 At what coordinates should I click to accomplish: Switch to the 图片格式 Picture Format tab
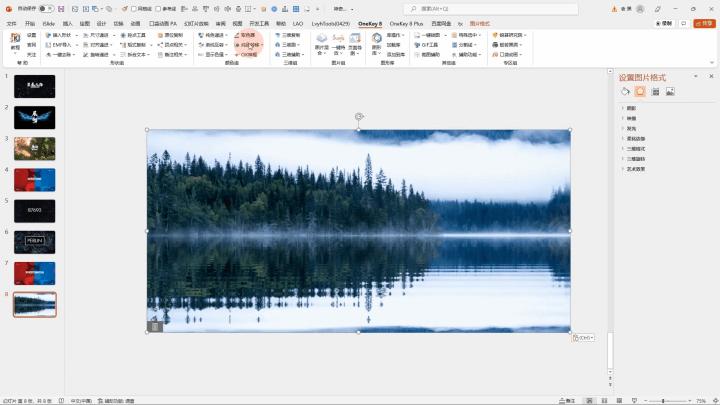tap(479, 23)
